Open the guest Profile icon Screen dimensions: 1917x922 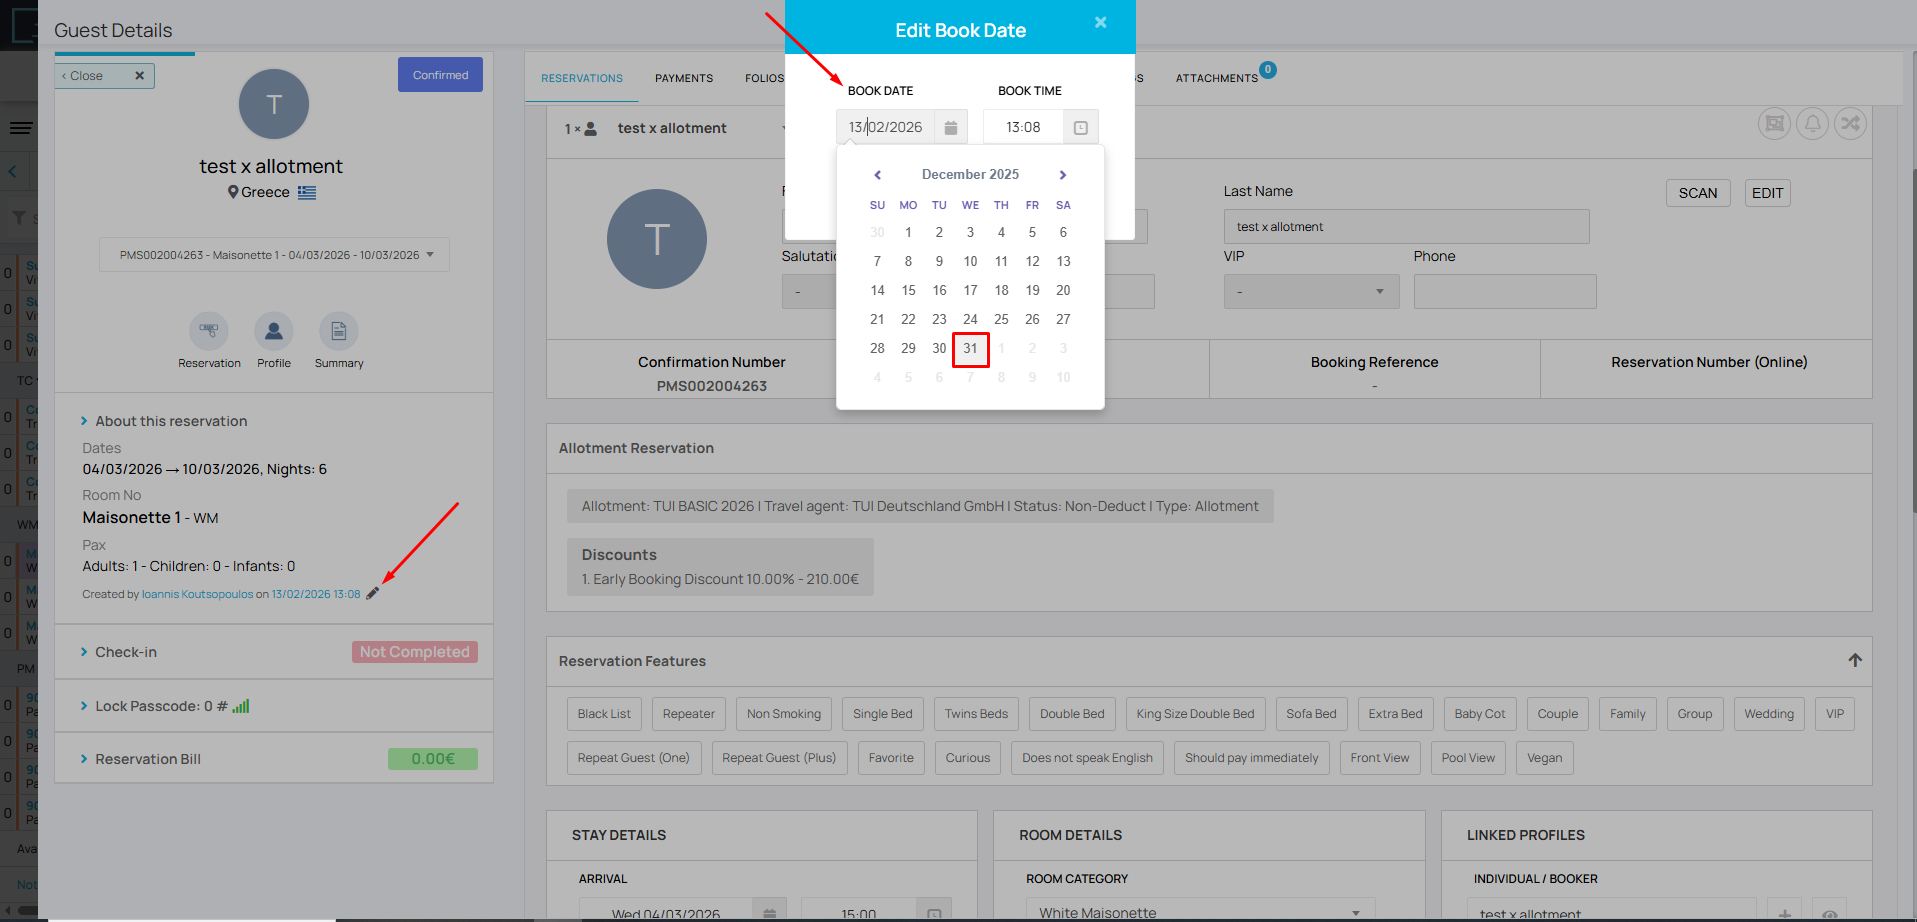(x=273, y=331)
